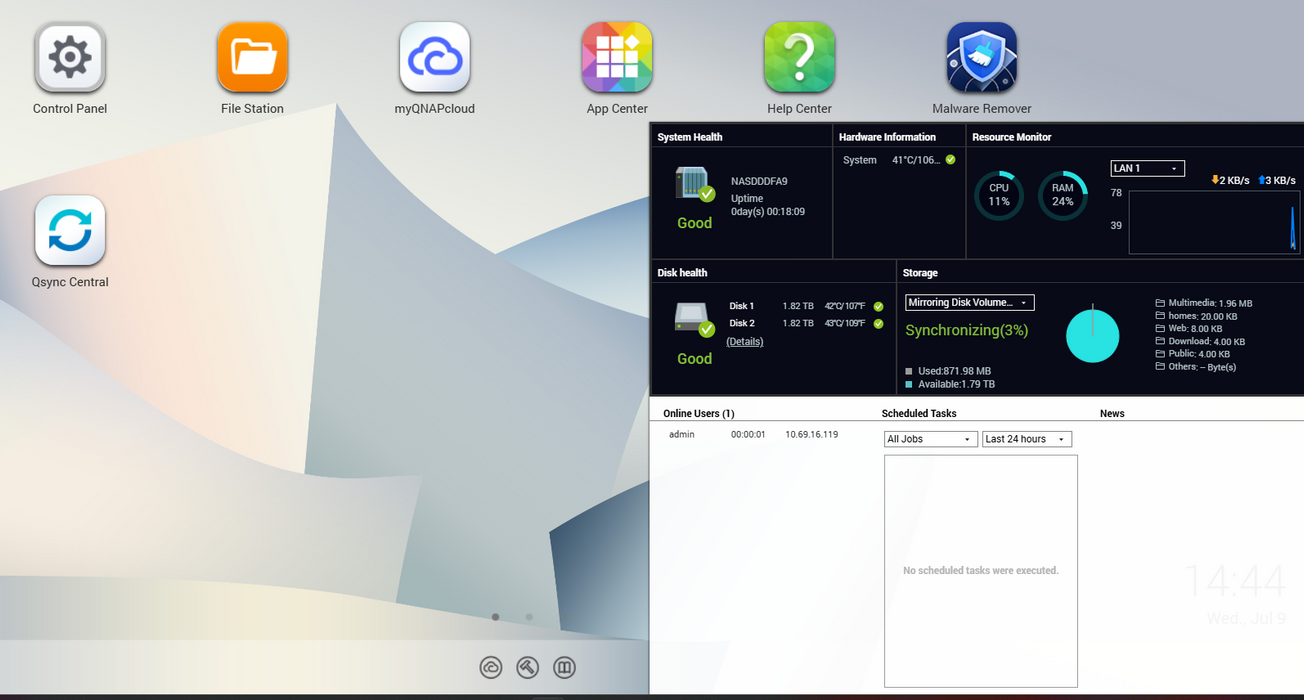Click the System temperature reading 41°C
This screenshot has width=1304, height=700.
coord(916,160)
